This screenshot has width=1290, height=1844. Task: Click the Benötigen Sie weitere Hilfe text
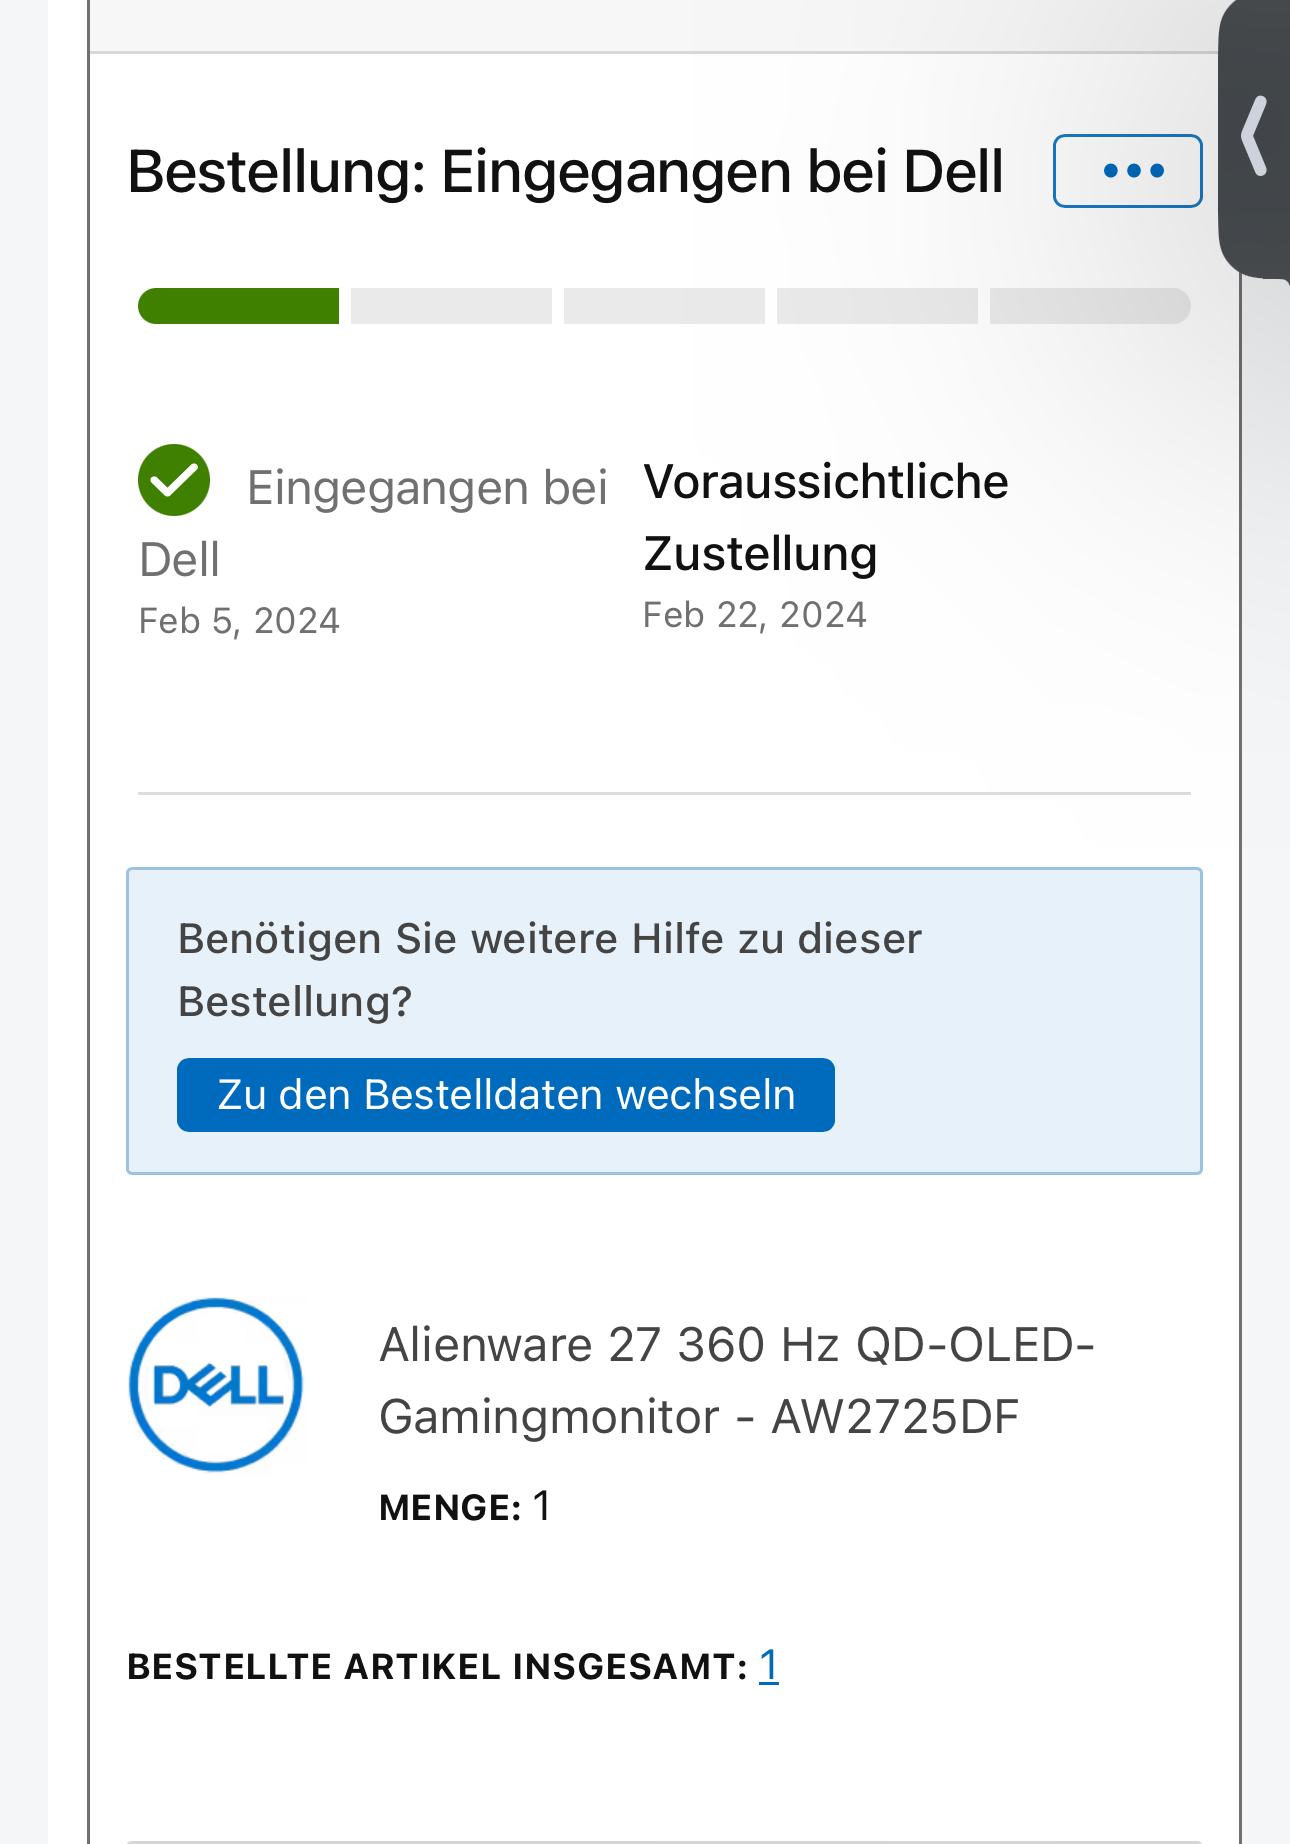(x=549, y=969)
